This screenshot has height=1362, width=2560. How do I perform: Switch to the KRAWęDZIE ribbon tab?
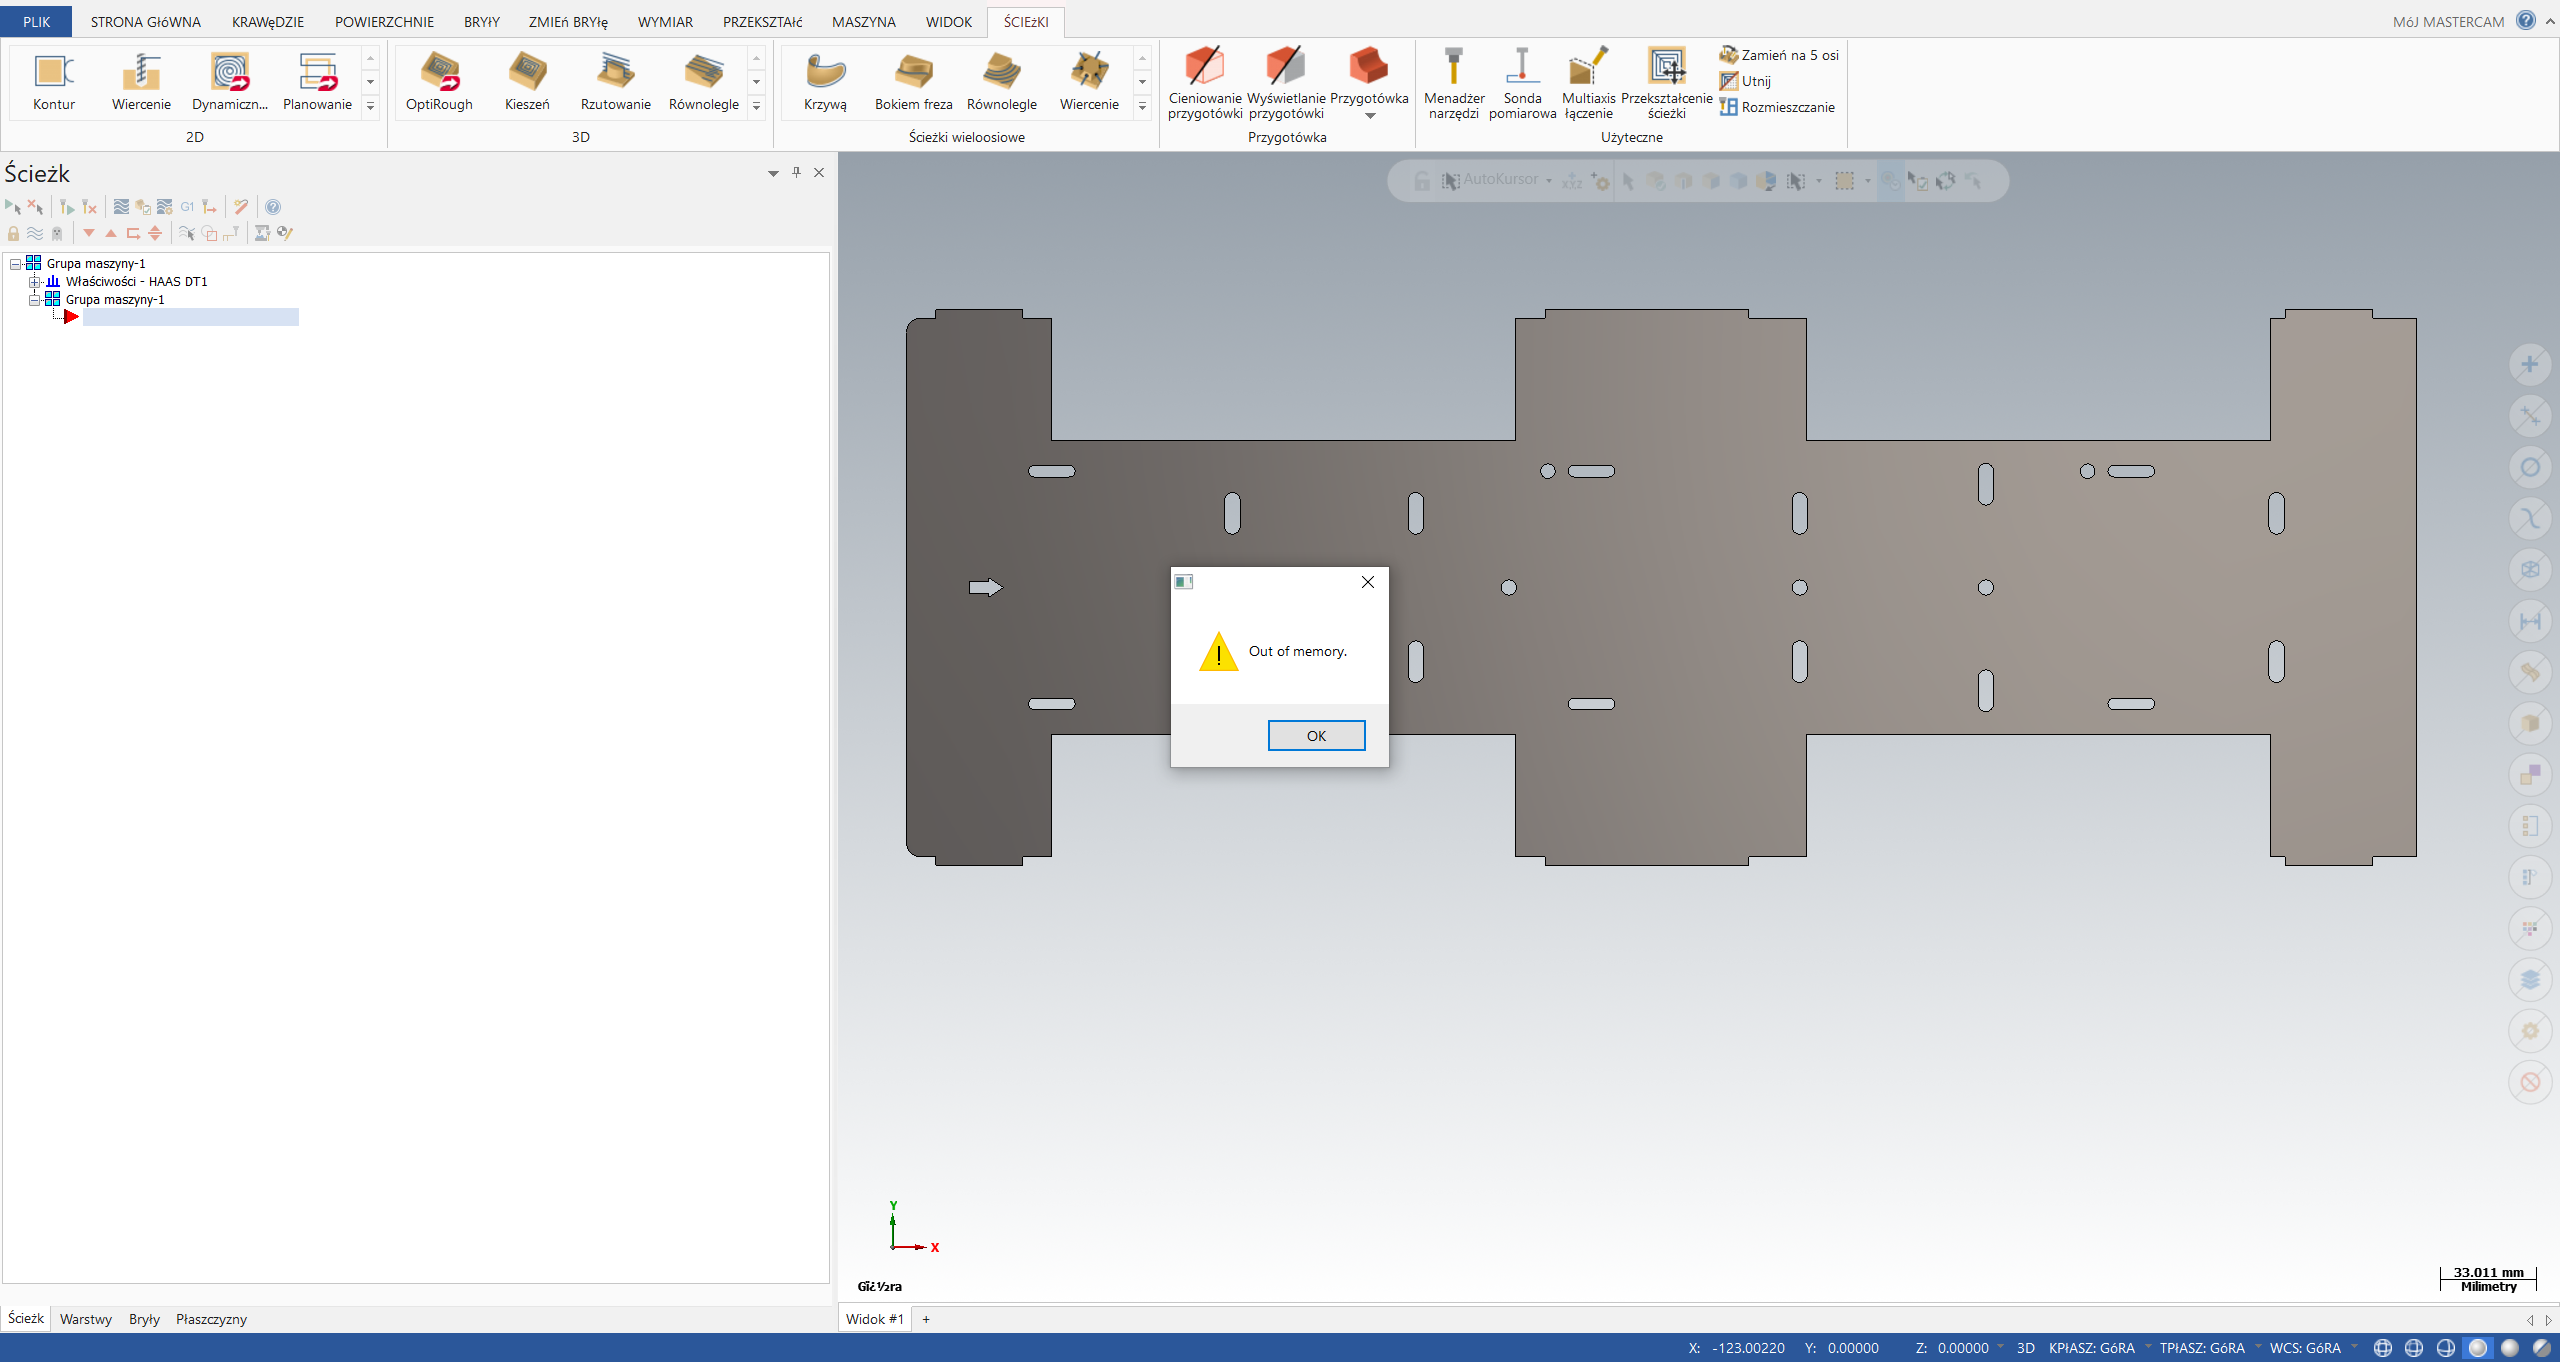268,21
